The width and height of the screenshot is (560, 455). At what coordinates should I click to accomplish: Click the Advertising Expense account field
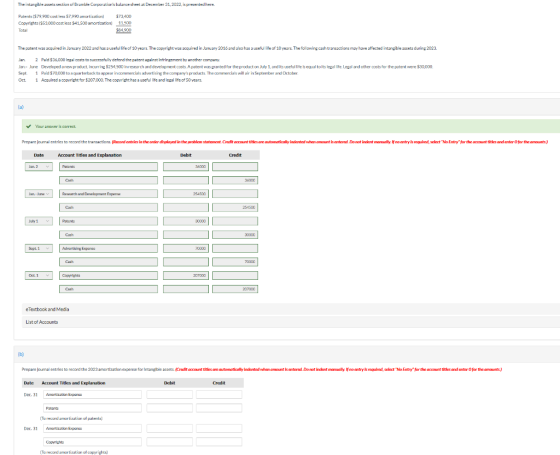coord(108,248)
